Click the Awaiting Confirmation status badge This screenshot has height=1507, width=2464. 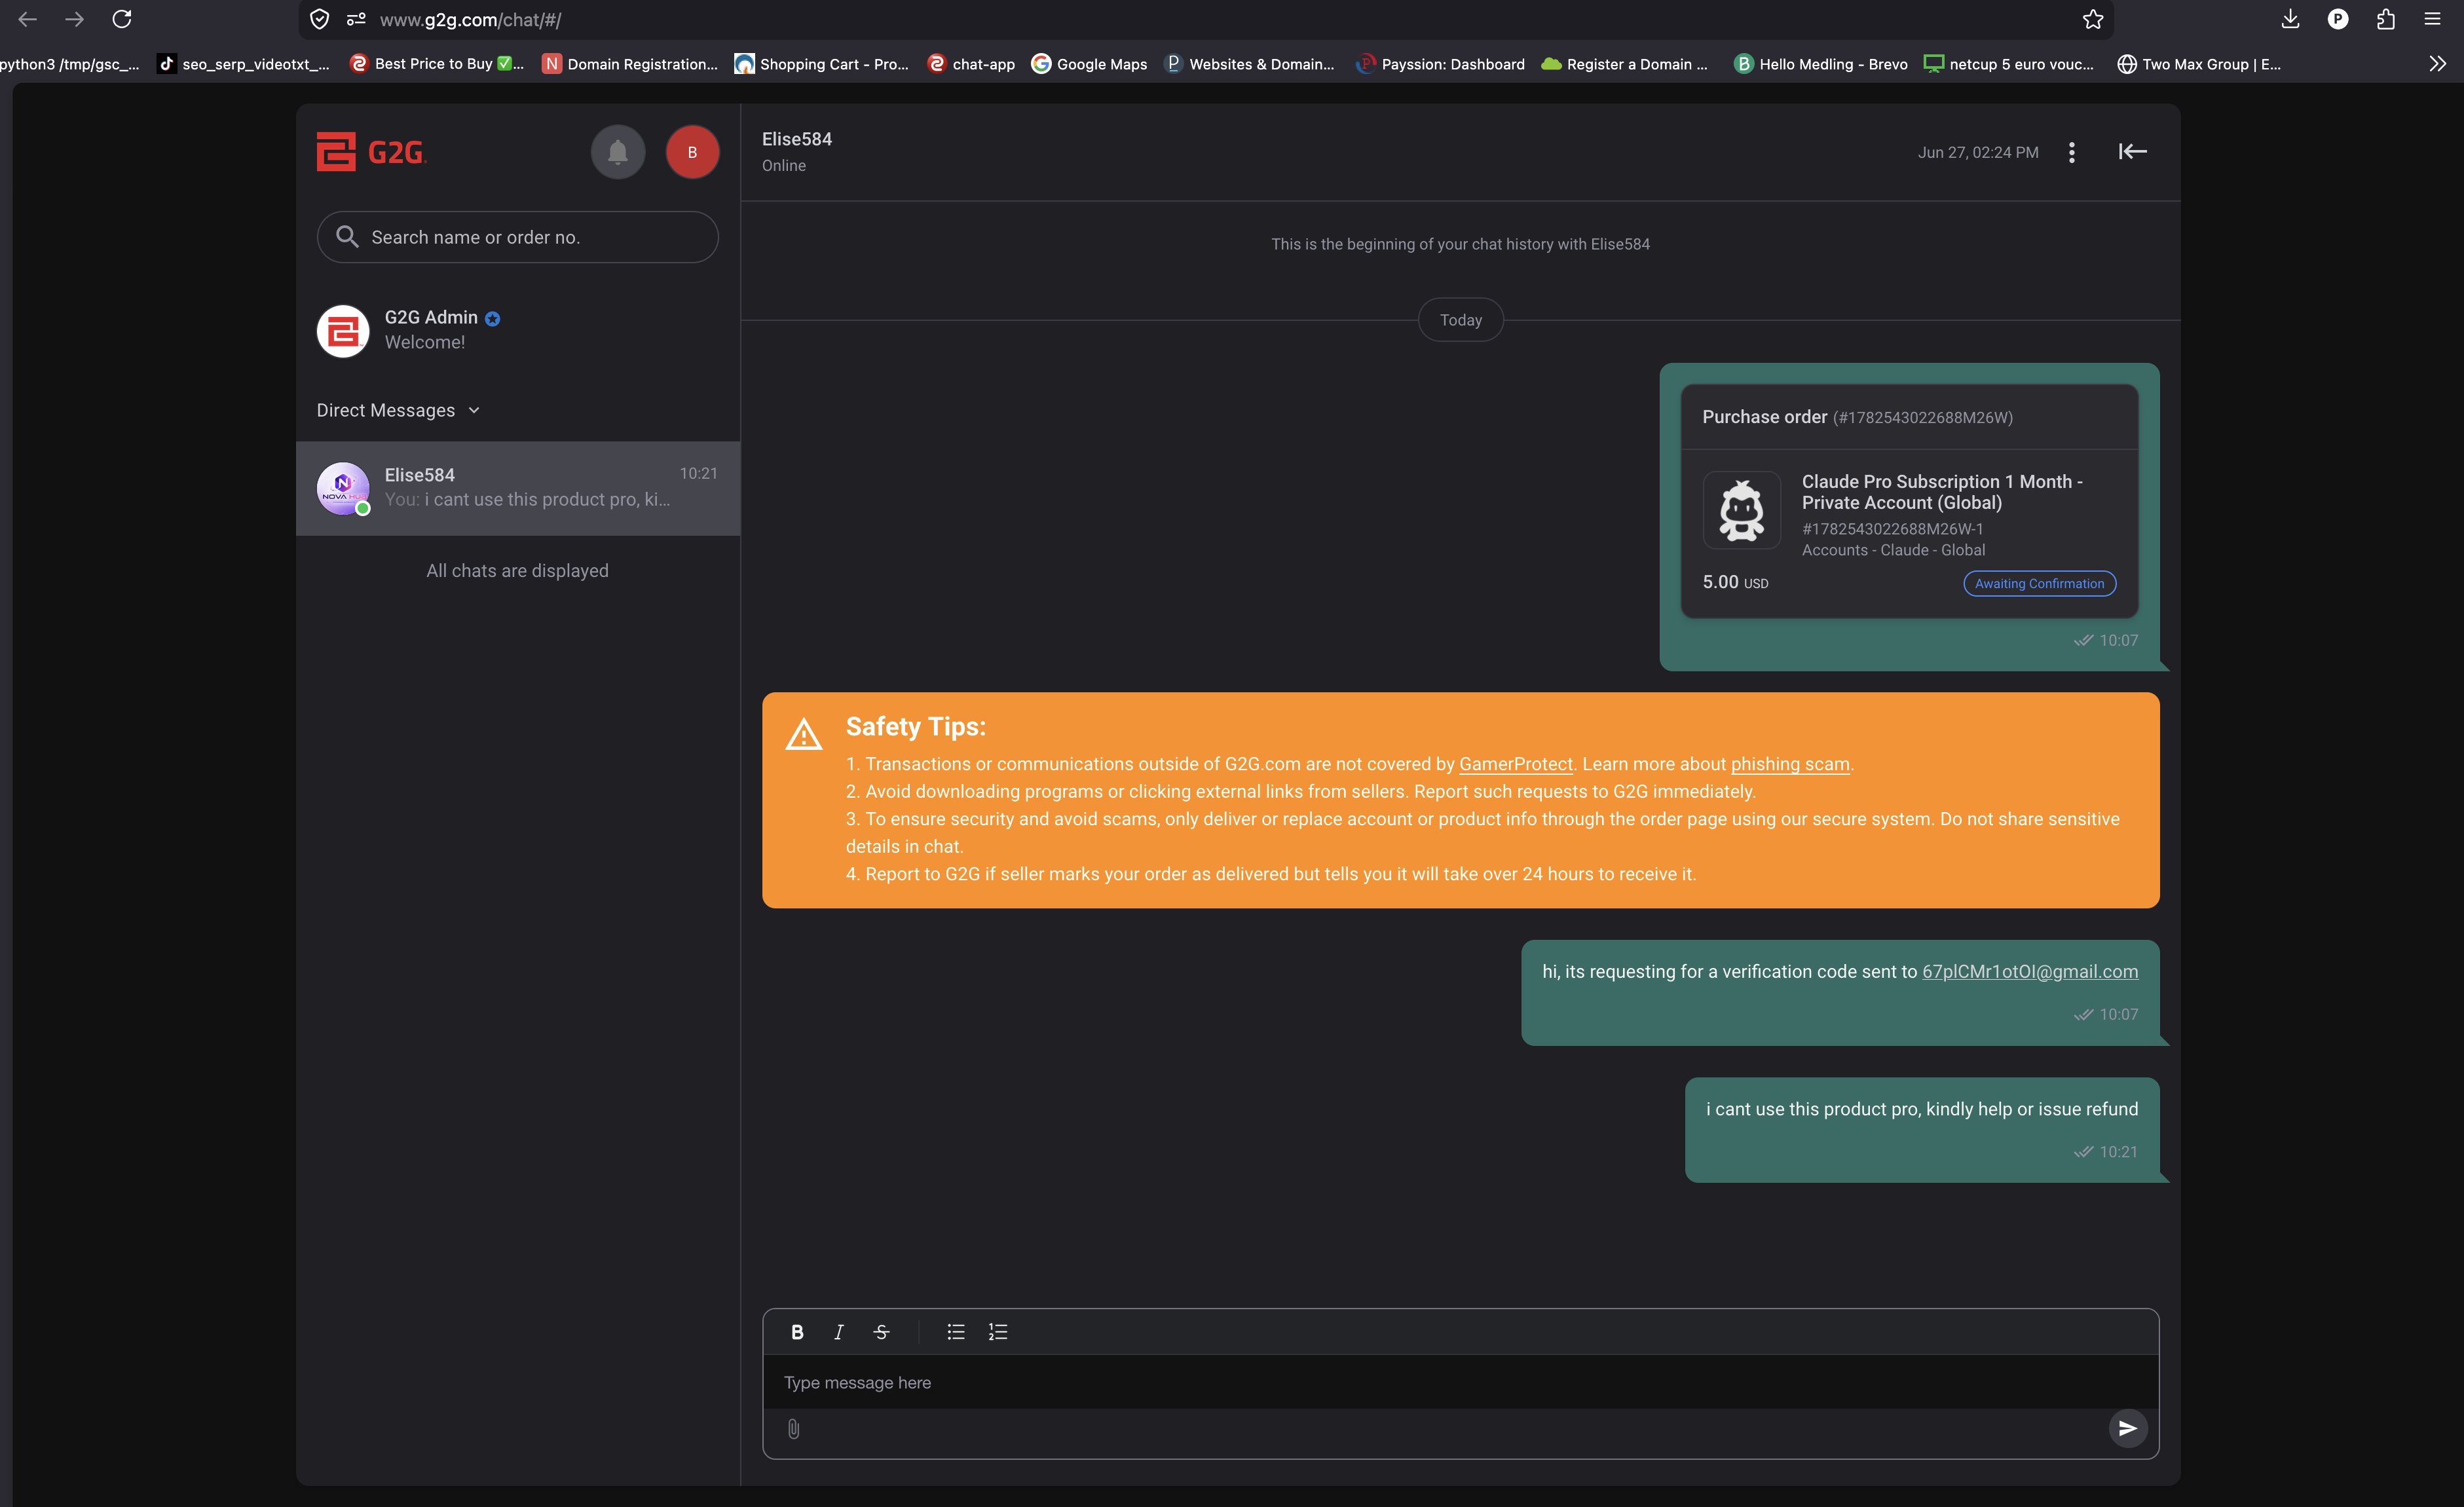[x=2039, y=583]
